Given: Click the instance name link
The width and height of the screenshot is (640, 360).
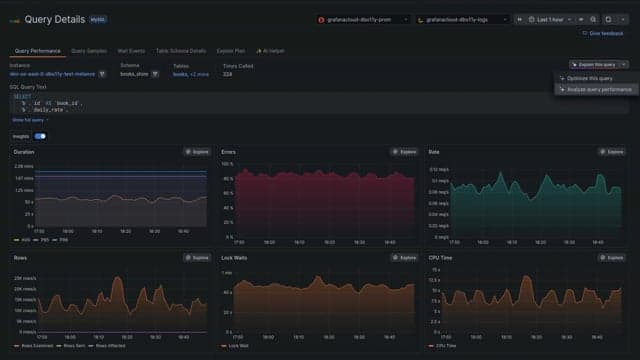Looking at the screenshot, I should point(52,74).
